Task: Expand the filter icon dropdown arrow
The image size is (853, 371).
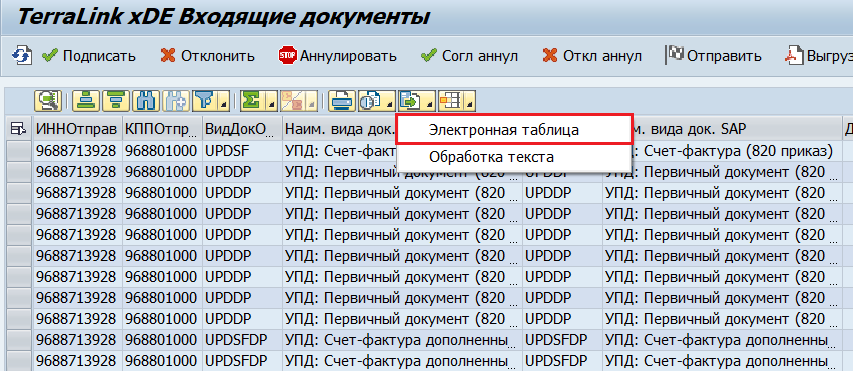Action: (x=224, y=101)
